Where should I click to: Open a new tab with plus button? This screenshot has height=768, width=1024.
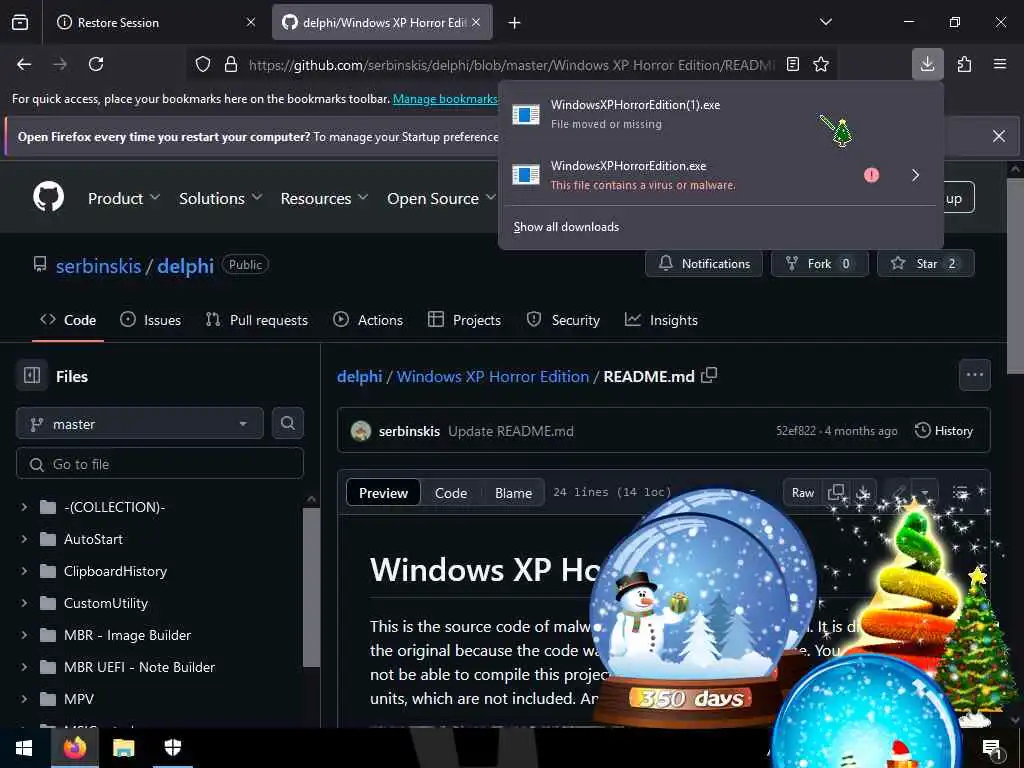point(515,23)
